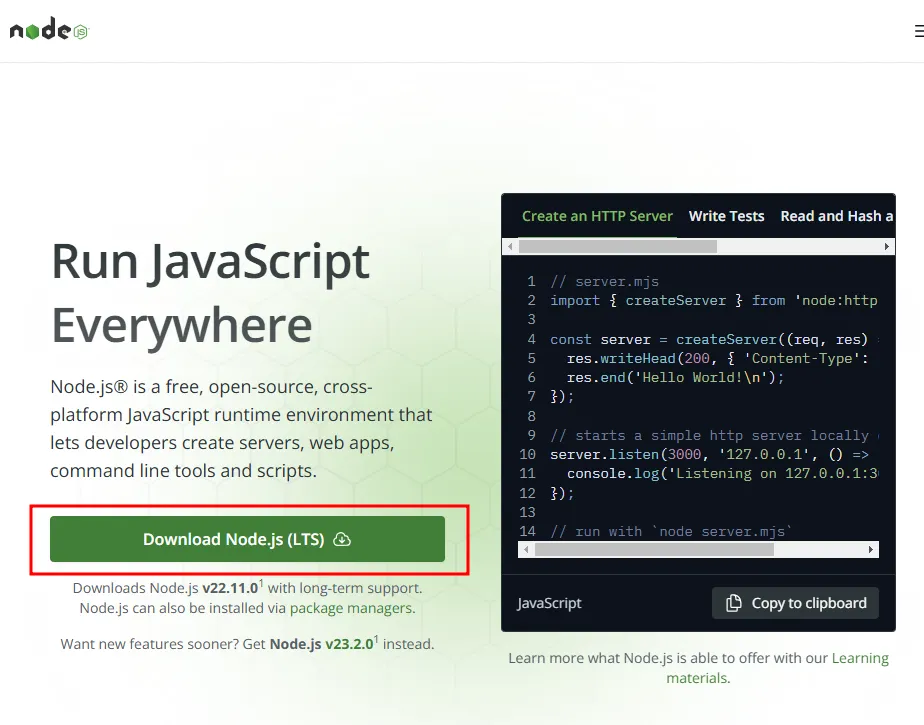Viewport: 924px width, 725px height.
Task: Click the tab bar scroll right arrow
Action: click(x=886, y=246)
